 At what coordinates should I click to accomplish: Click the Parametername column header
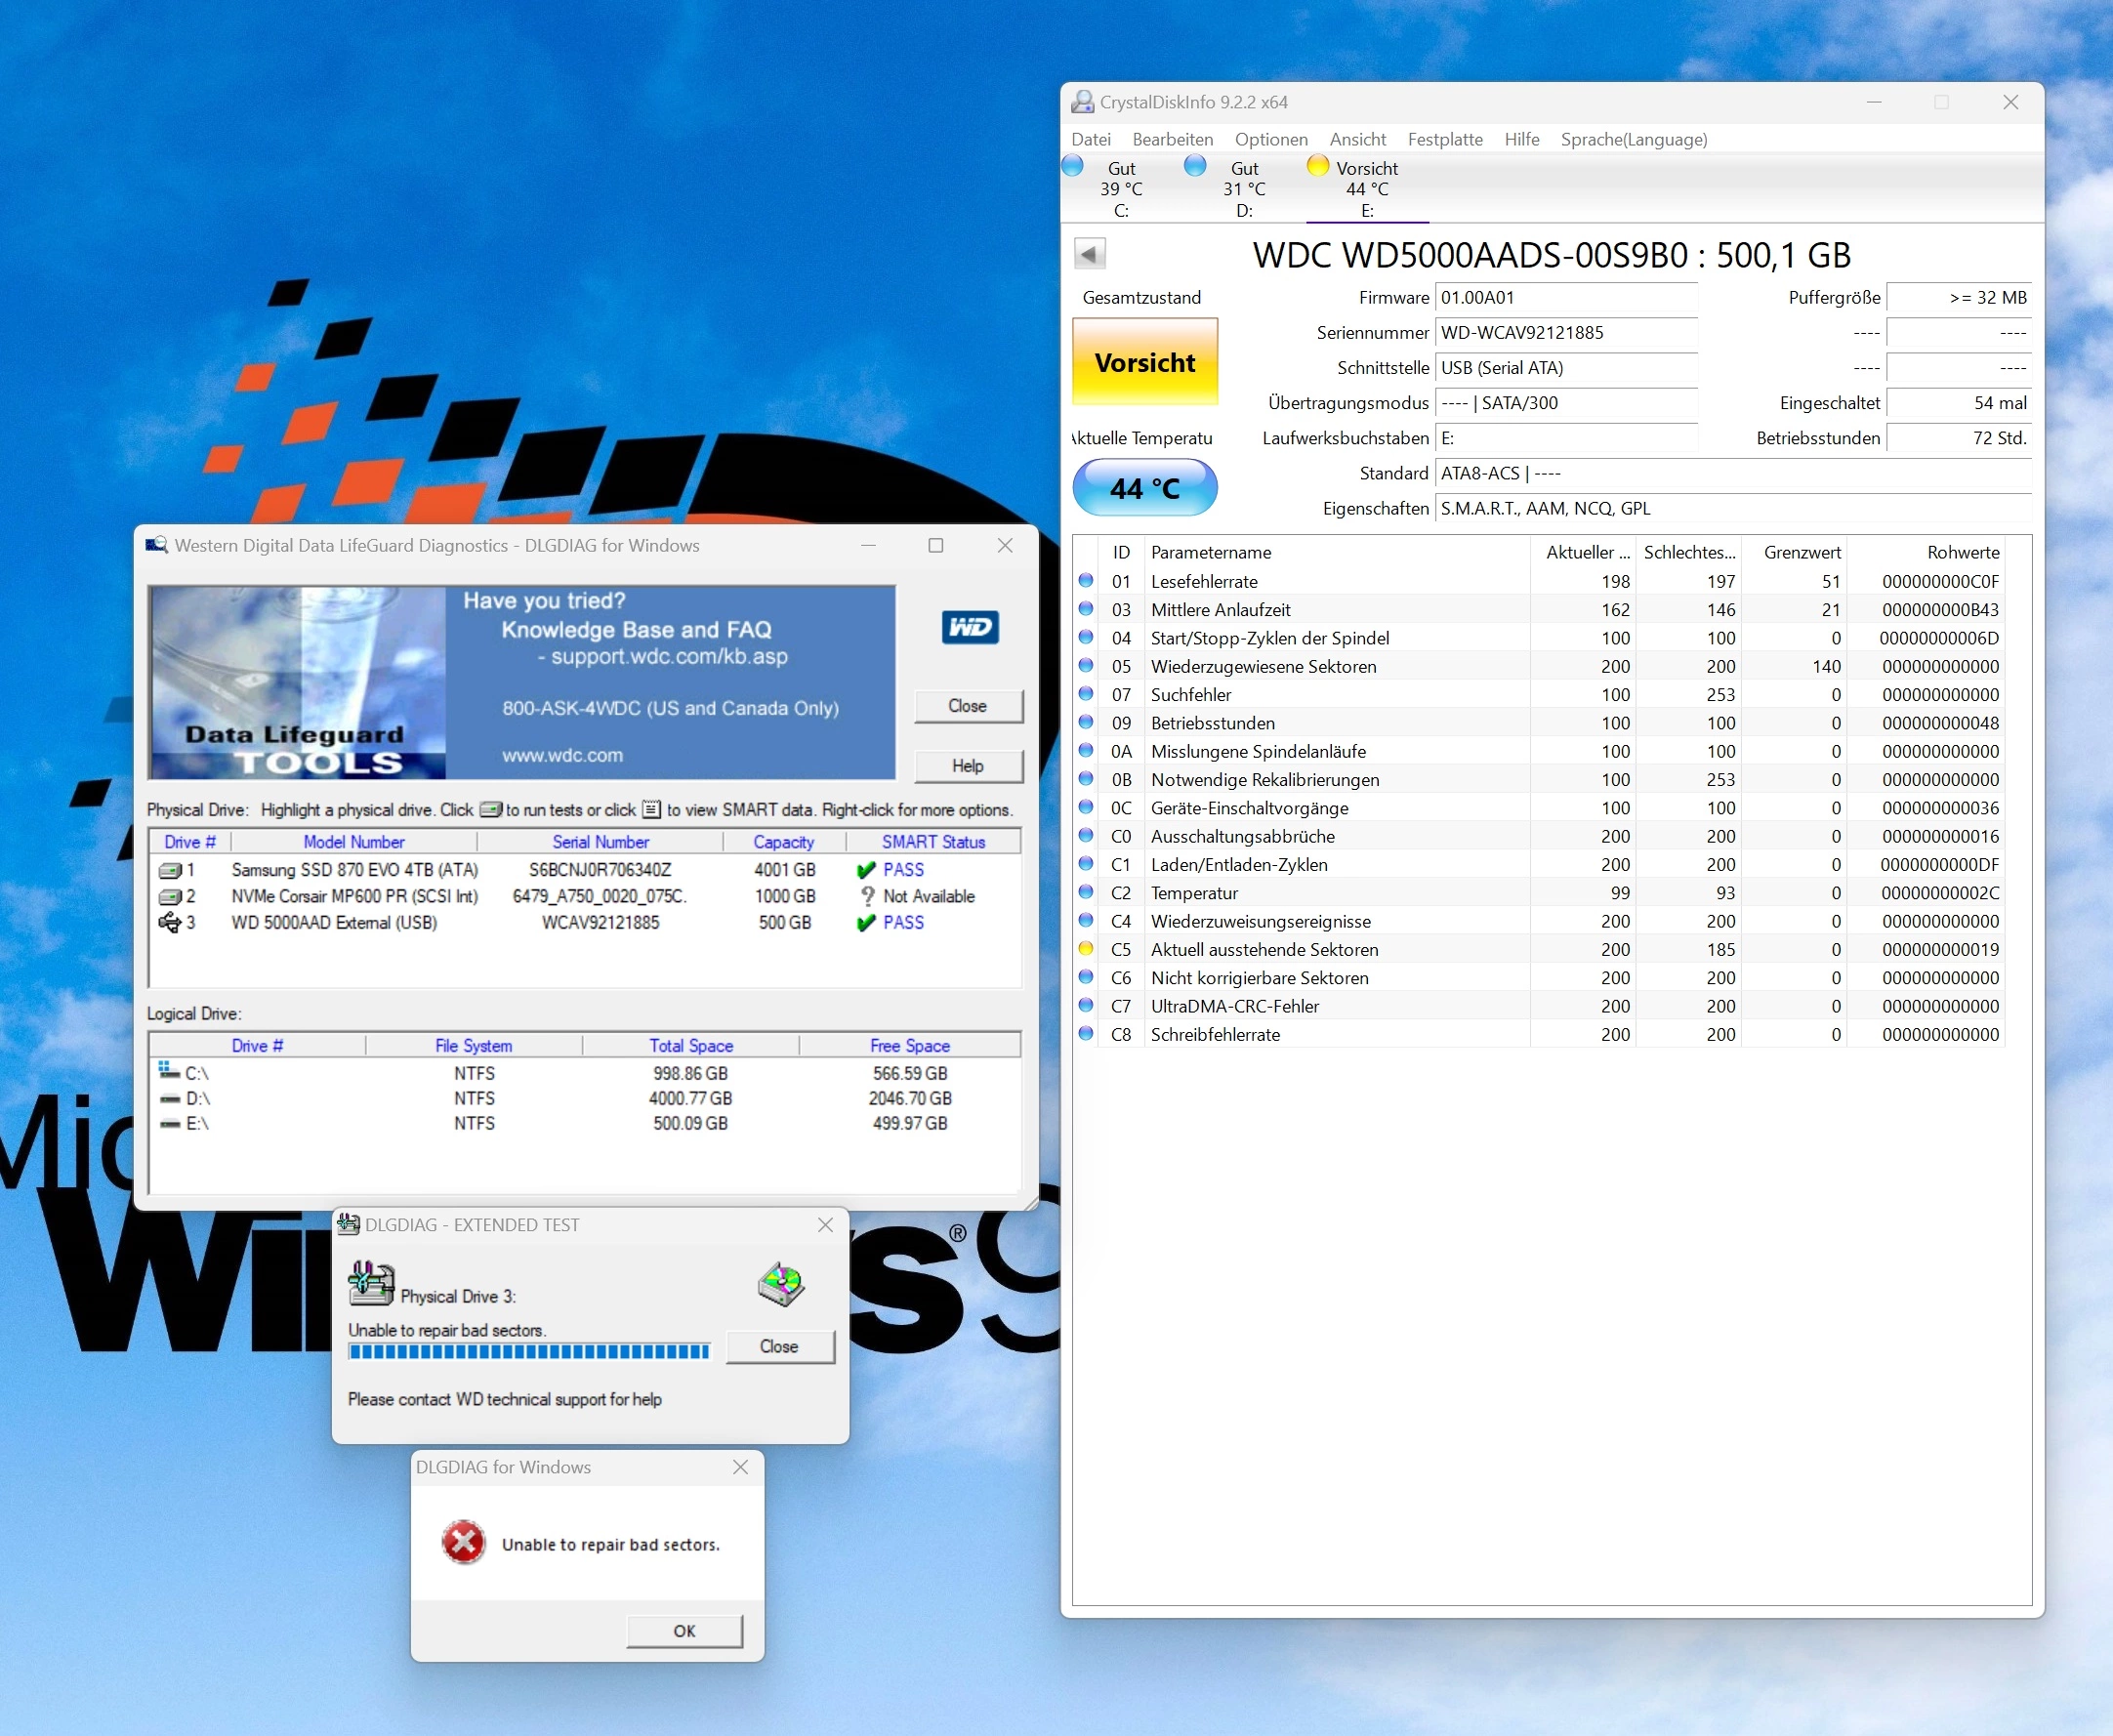click(x=1337, y=552)
